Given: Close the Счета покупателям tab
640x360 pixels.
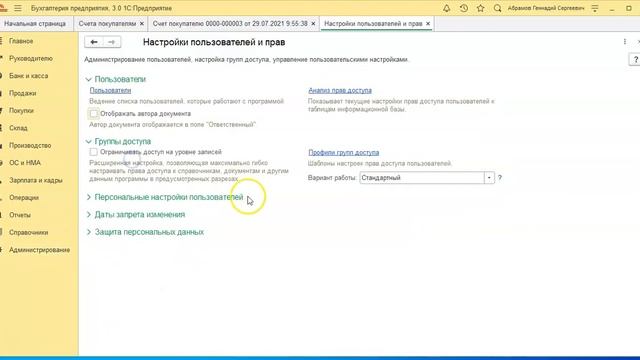Looking at the screenshot, I should pyautogui.click(x=142, y=24).
